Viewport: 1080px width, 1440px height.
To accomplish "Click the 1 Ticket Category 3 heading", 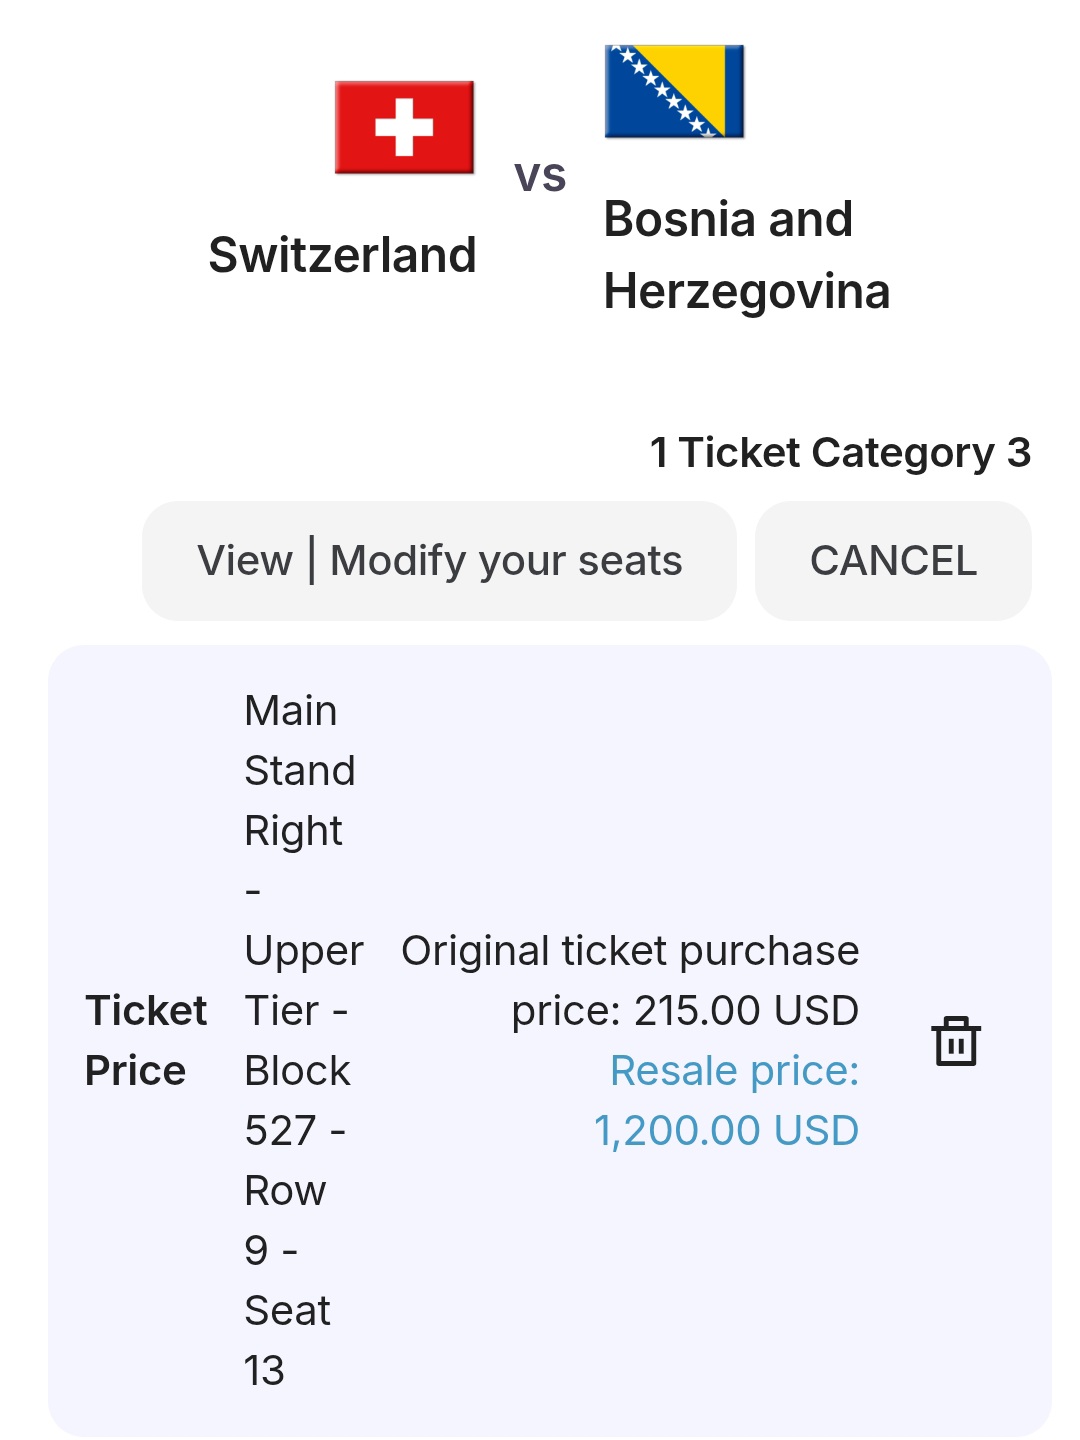I will click(x=840, y=453).
